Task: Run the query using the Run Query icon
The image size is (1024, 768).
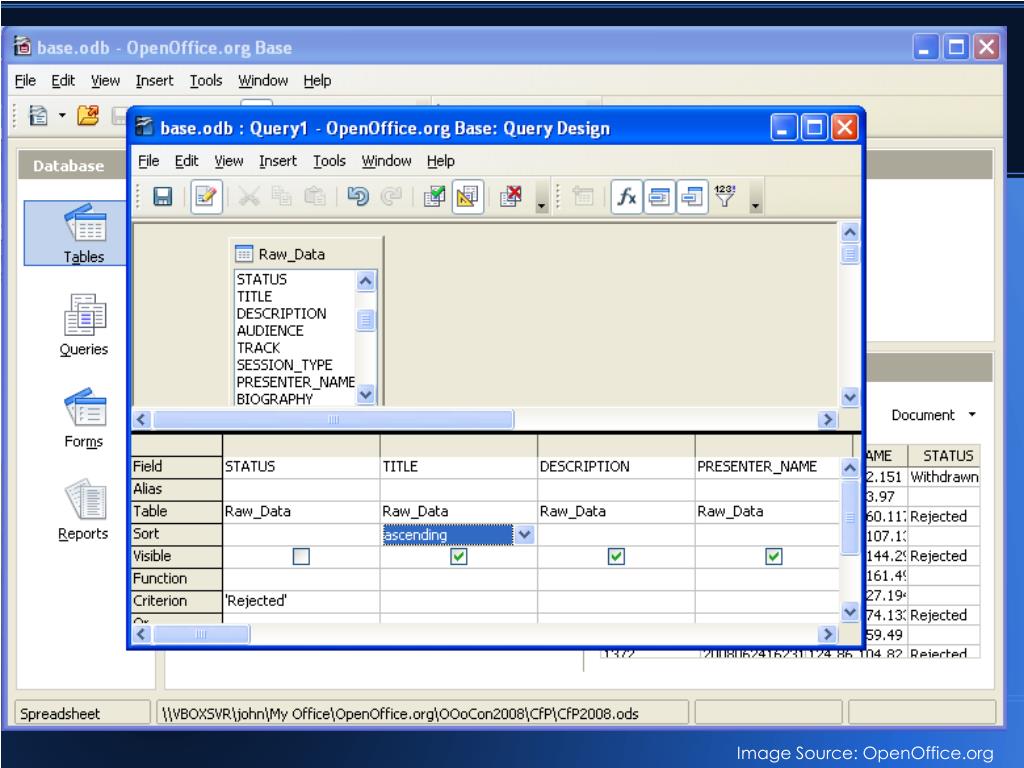Action: [434, 196]
